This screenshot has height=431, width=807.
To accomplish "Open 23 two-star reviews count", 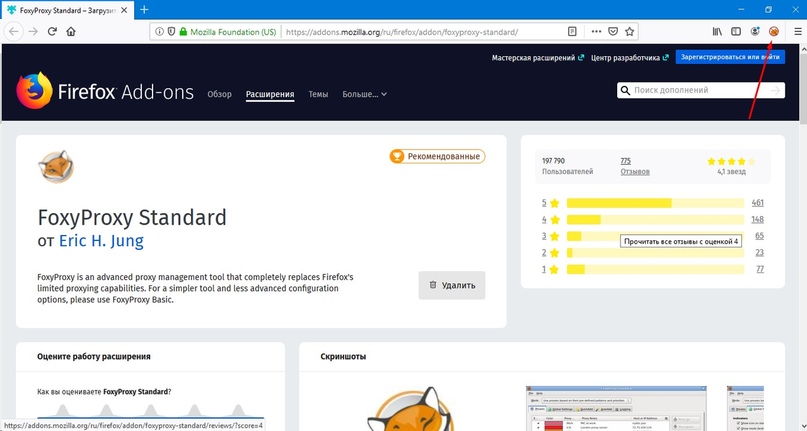I will pos(760,252).
